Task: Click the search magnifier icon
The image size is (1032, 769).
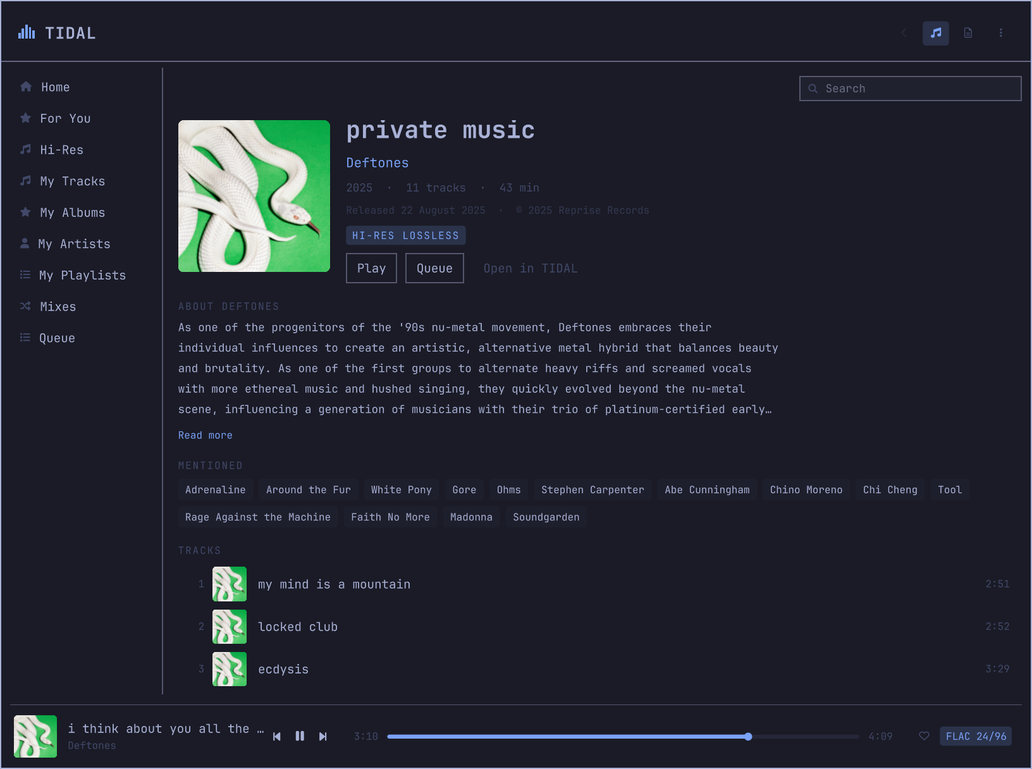Action: (x=813, y=88)
